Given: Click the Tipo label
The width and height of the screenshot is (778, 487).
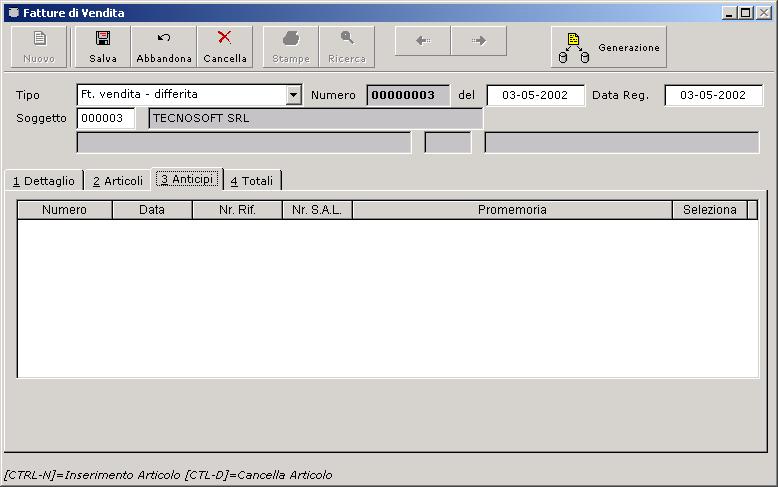Looking at the screenshot, I should [x=27, y=95].
